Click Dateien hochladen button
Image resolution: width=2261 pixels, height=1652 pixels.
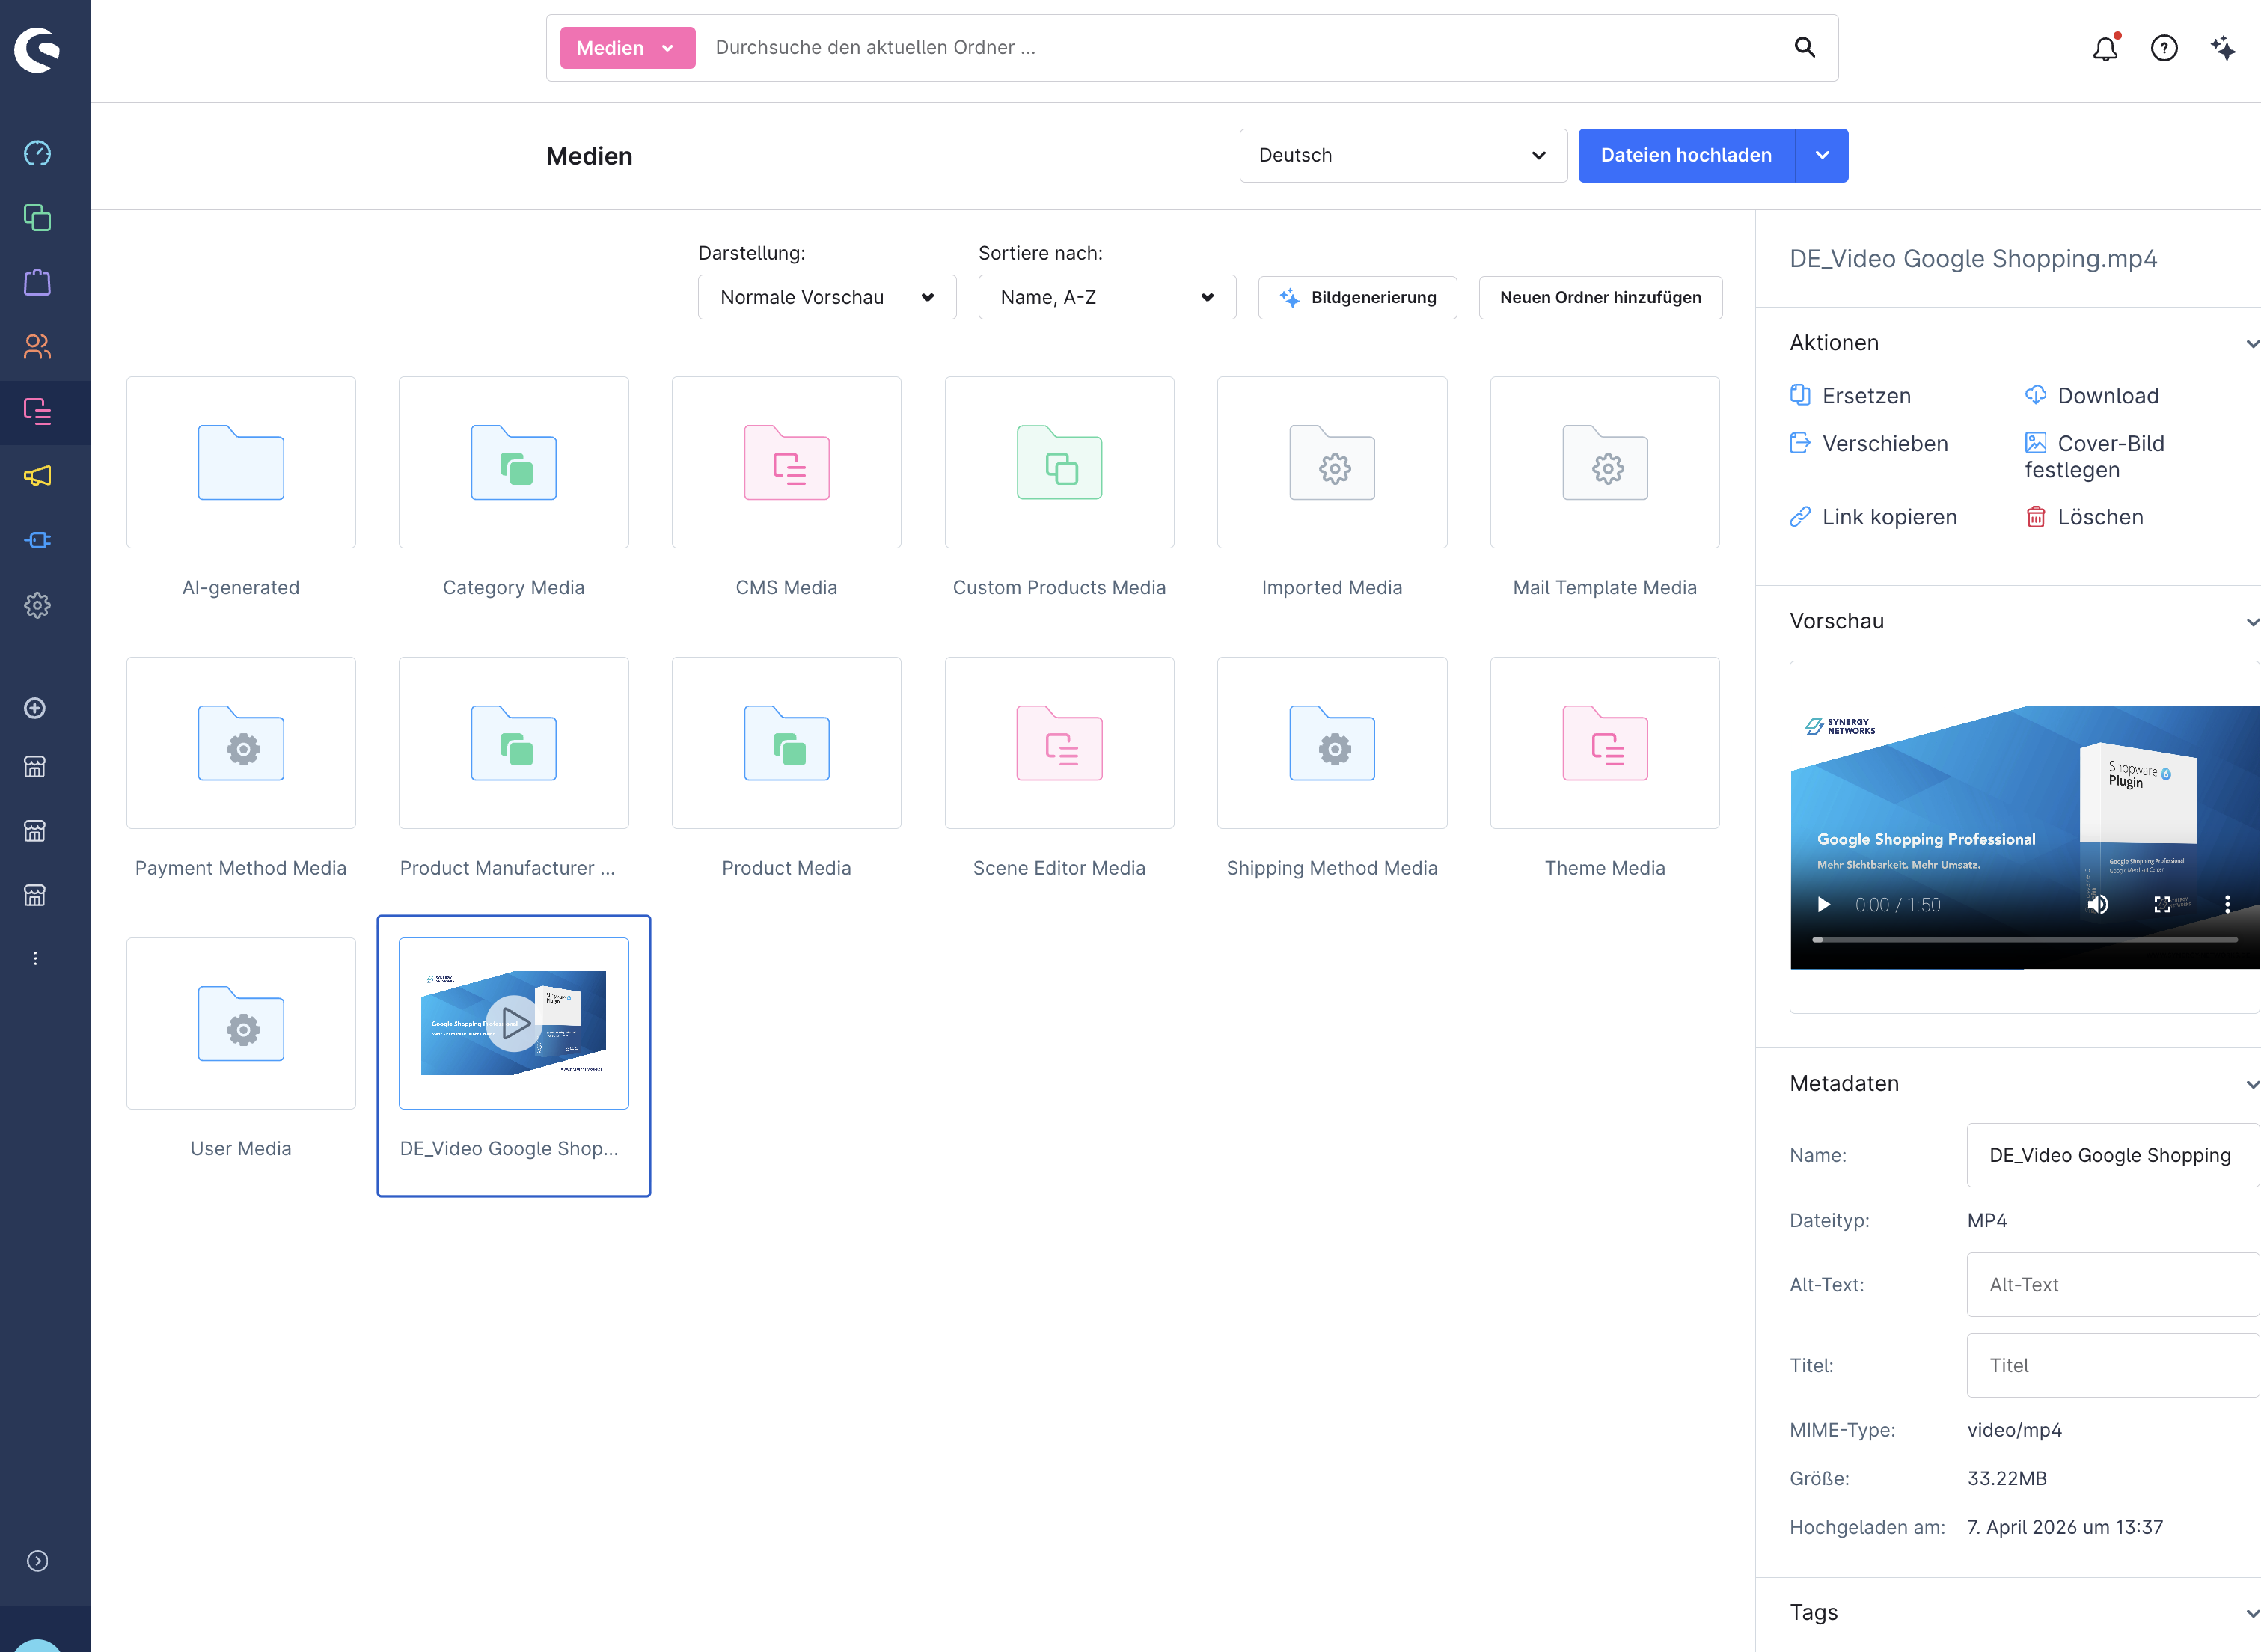[1686, 155]
